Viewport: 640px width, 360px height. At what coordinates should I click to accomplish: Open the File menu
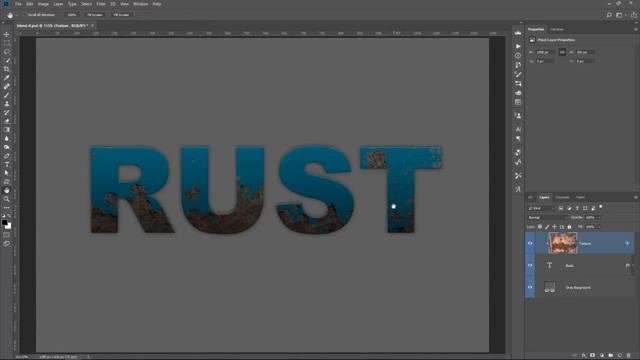pyautogui.click(x=18, y=4)
